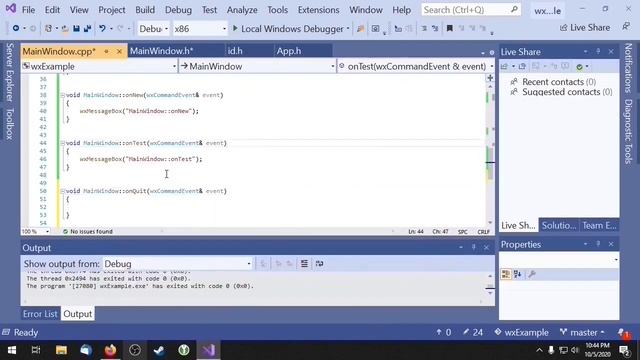Viewport: 640px width, 360px height.
Task: Start the Local Windows Debugger
Action: coord(288,29)
